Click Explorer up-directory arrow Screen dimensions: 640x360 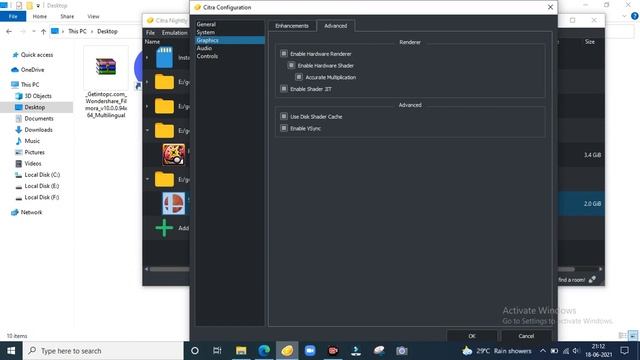(43, 31)
